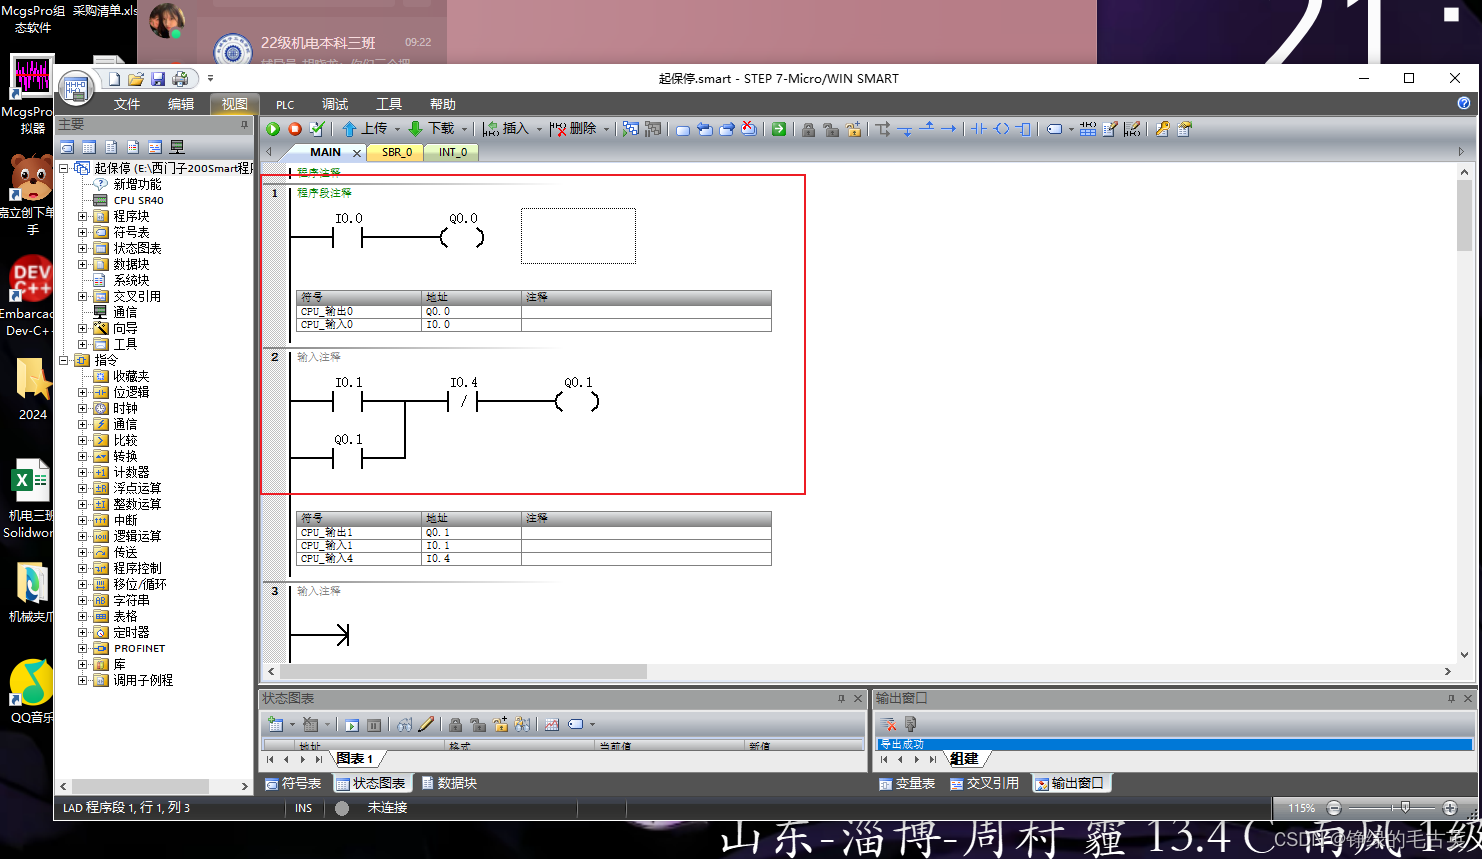Open the 编辑 menu
The width and height of the screenshot is (1482, 859).
click(181, 104)
